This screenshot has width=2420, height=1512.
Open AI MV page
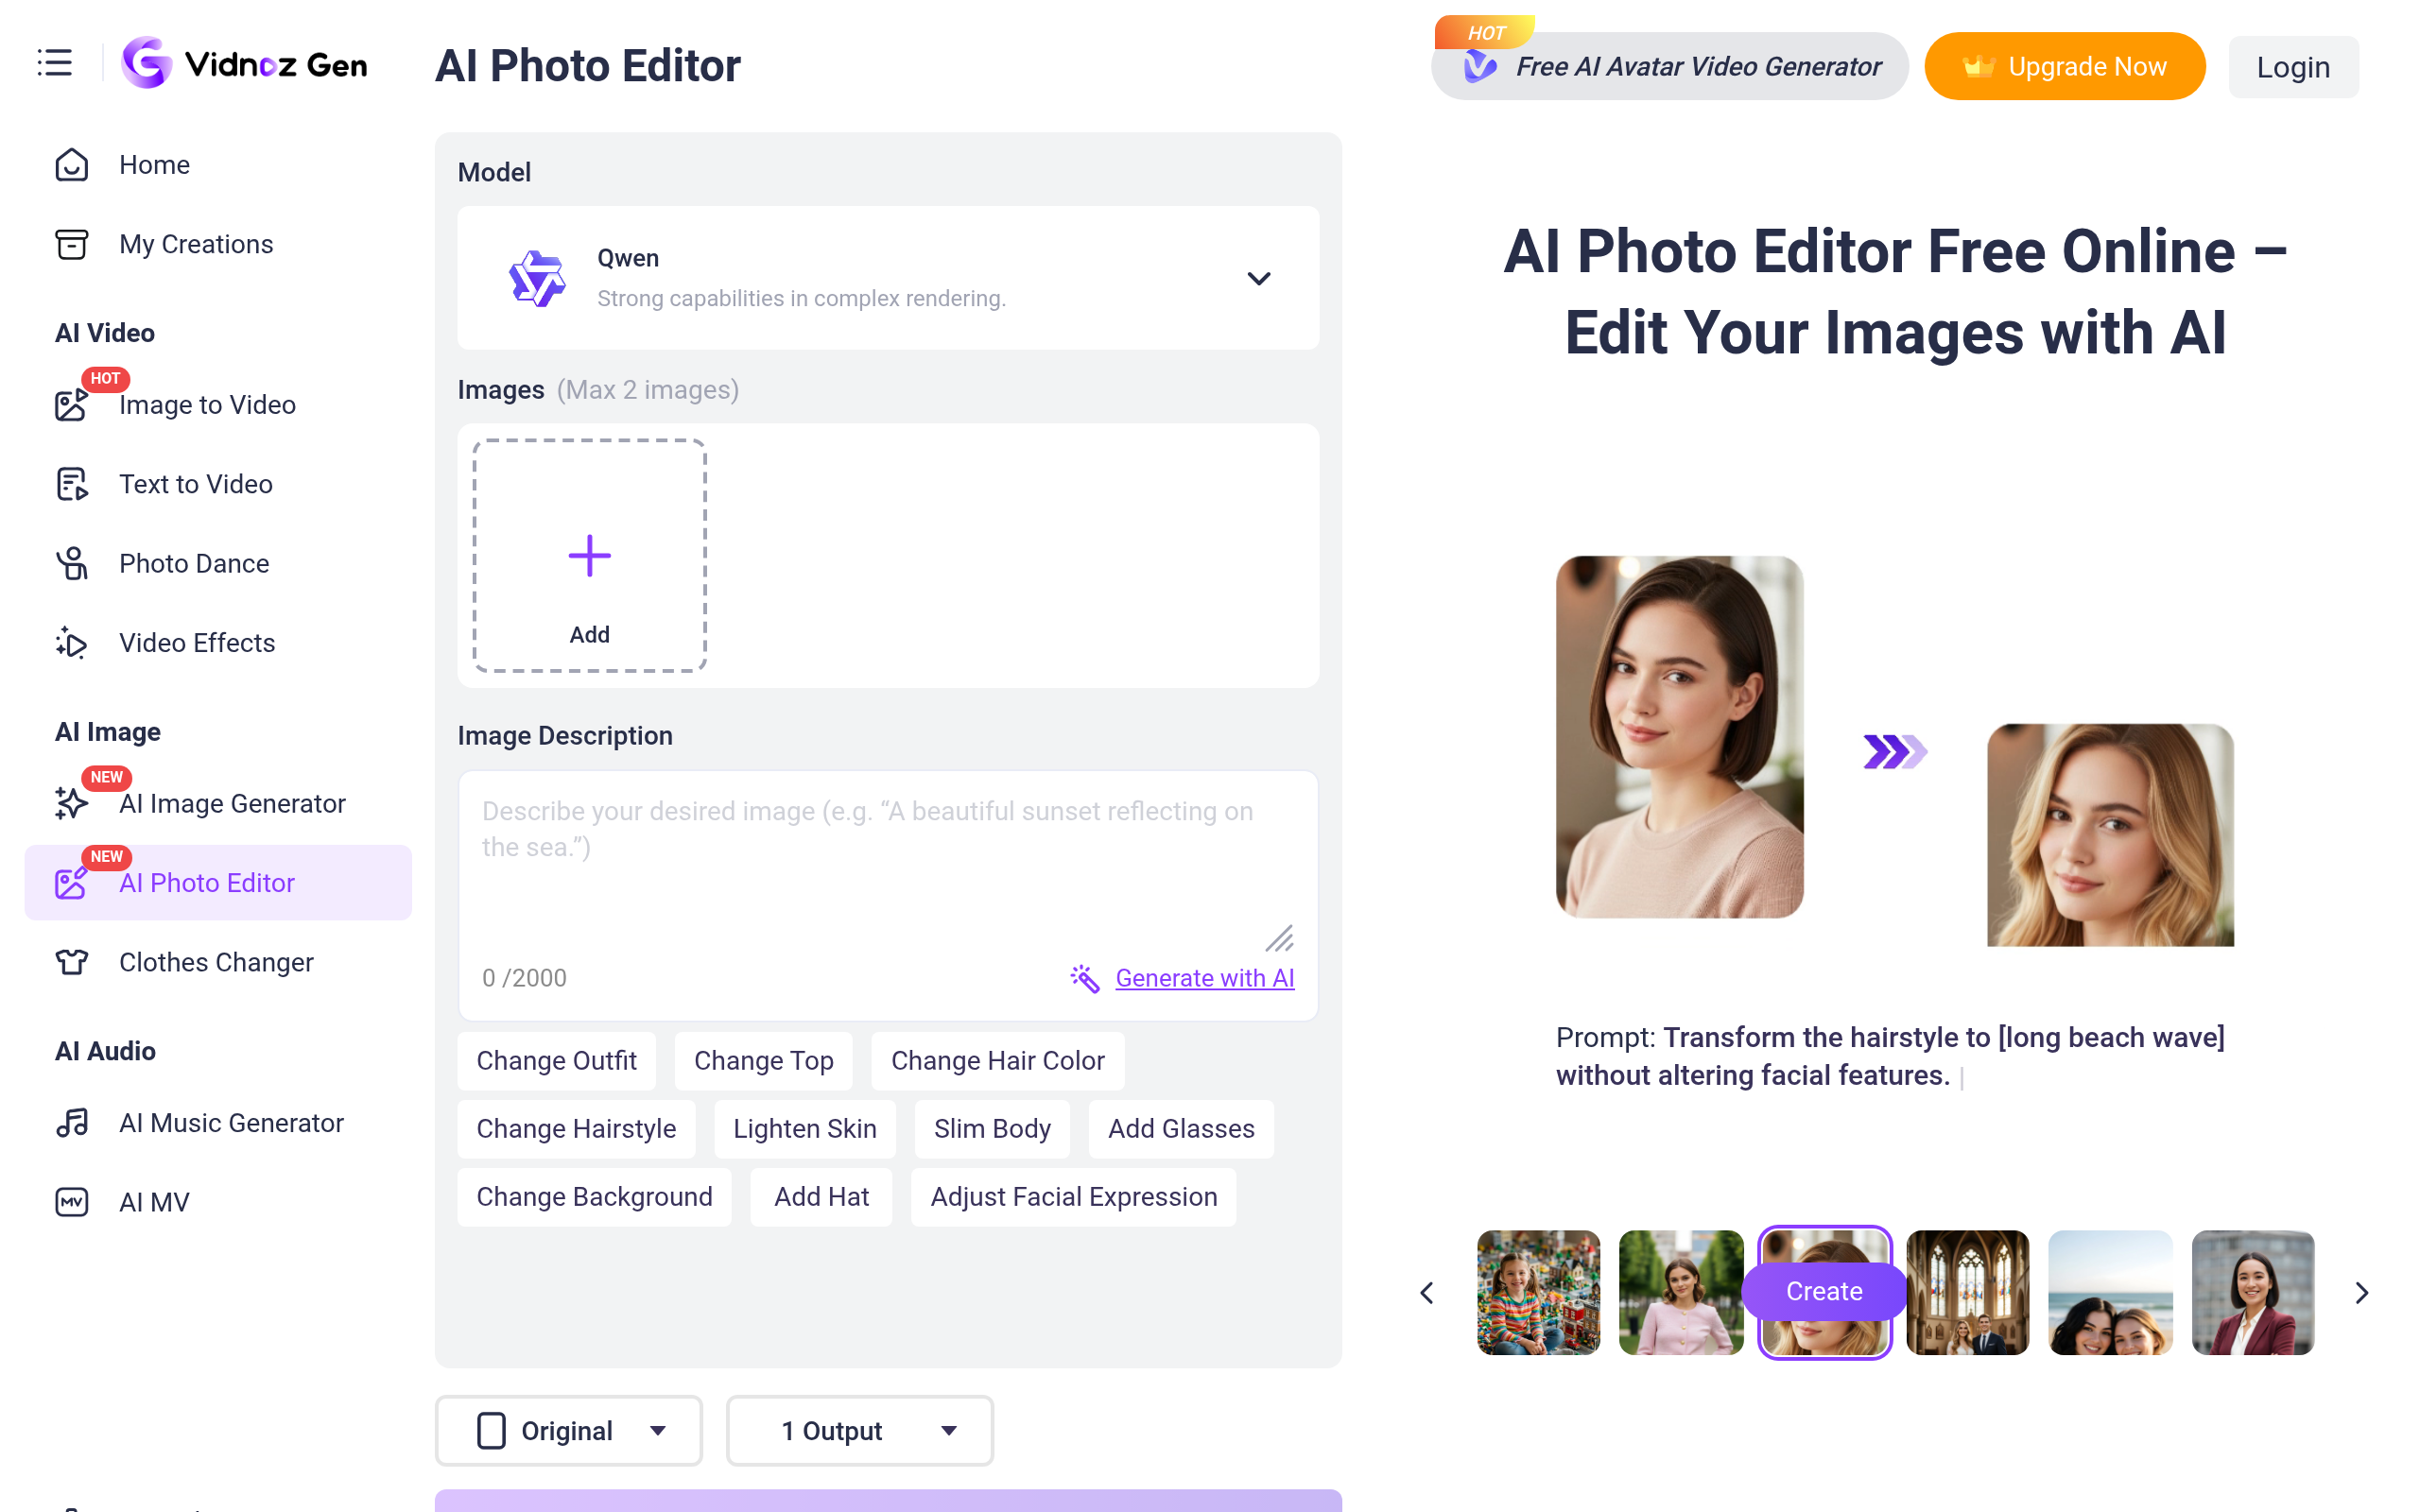pyautogui.click(x=218, y=1202)
